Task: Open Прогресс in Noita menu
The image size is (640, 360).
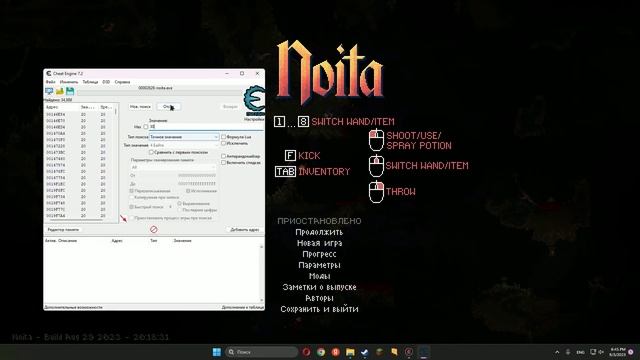Action: point(319,254)
